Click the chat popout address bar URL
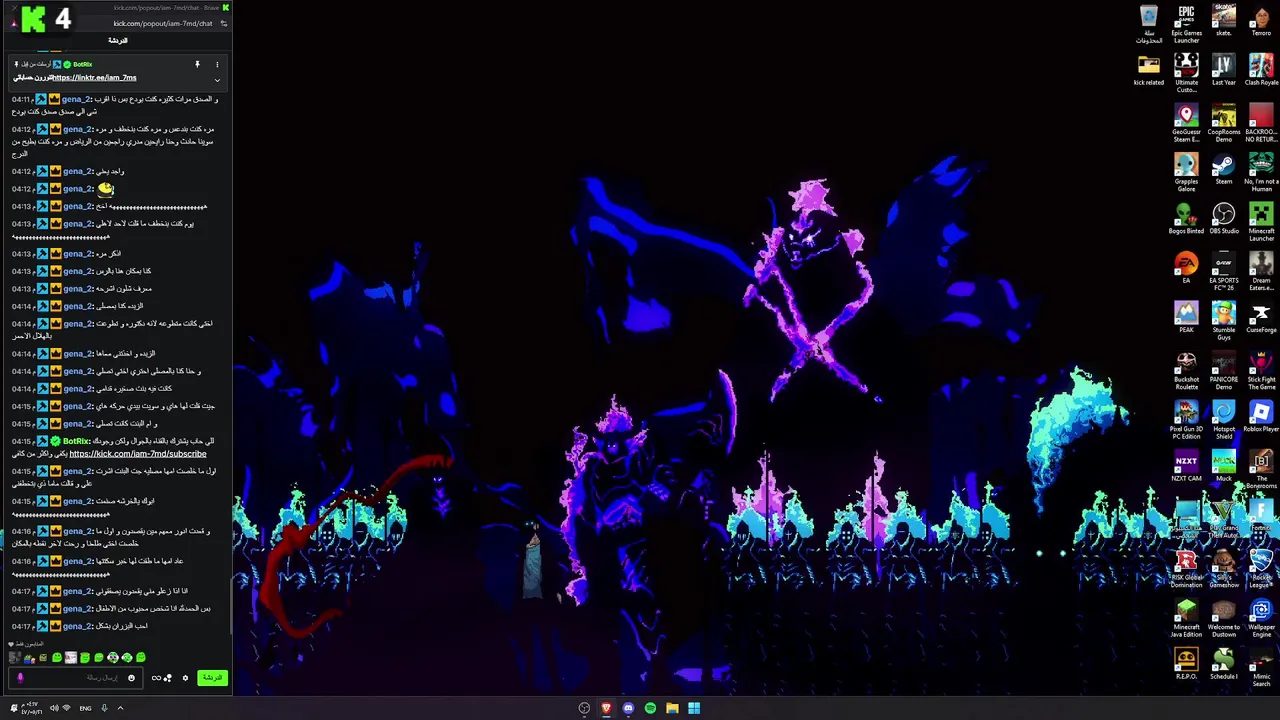The width and height of the screenshot is (1280, 720). (163, 23)
